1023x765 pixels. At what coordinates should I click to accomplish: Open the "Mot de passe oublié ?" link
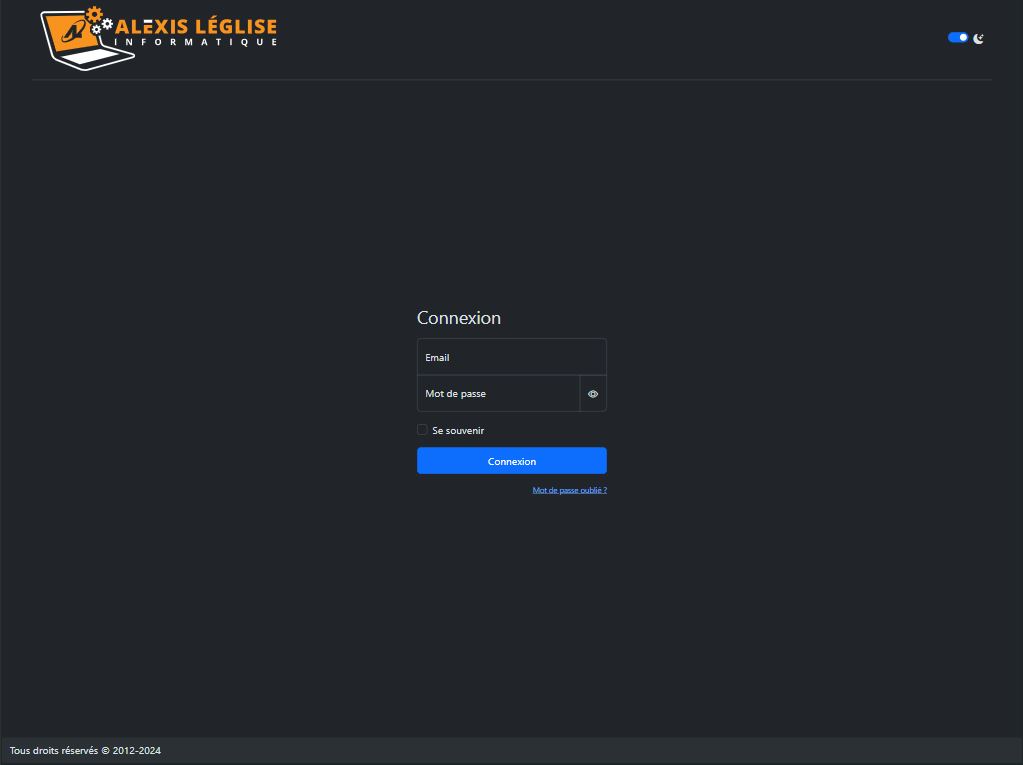click(x=569, y=490)
